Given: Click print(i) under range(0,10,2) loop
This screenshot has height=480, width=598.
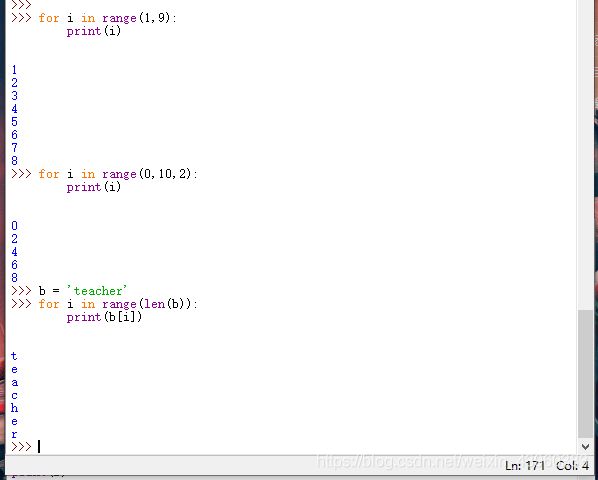Looking at the screenshot, I should pyautogui.click(x=94, y=187).
